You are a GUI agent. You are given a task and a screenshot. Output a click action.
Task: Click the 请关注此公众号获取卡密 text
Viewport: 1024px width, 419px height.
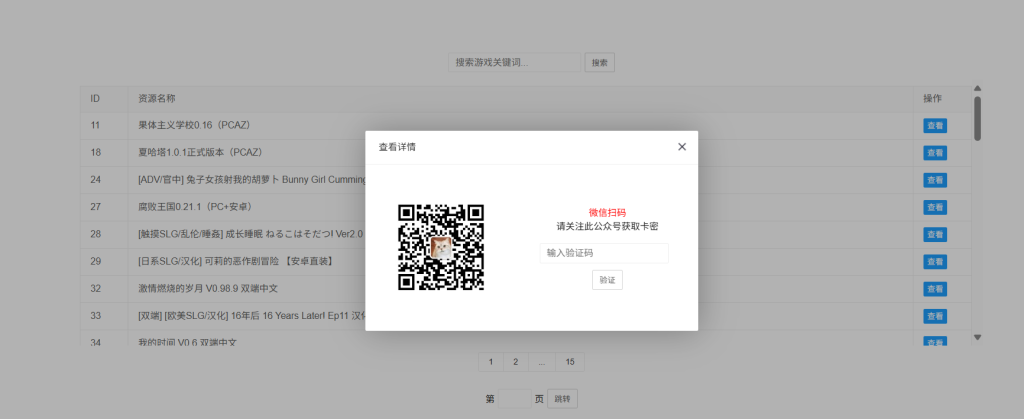tap(607, 226)
